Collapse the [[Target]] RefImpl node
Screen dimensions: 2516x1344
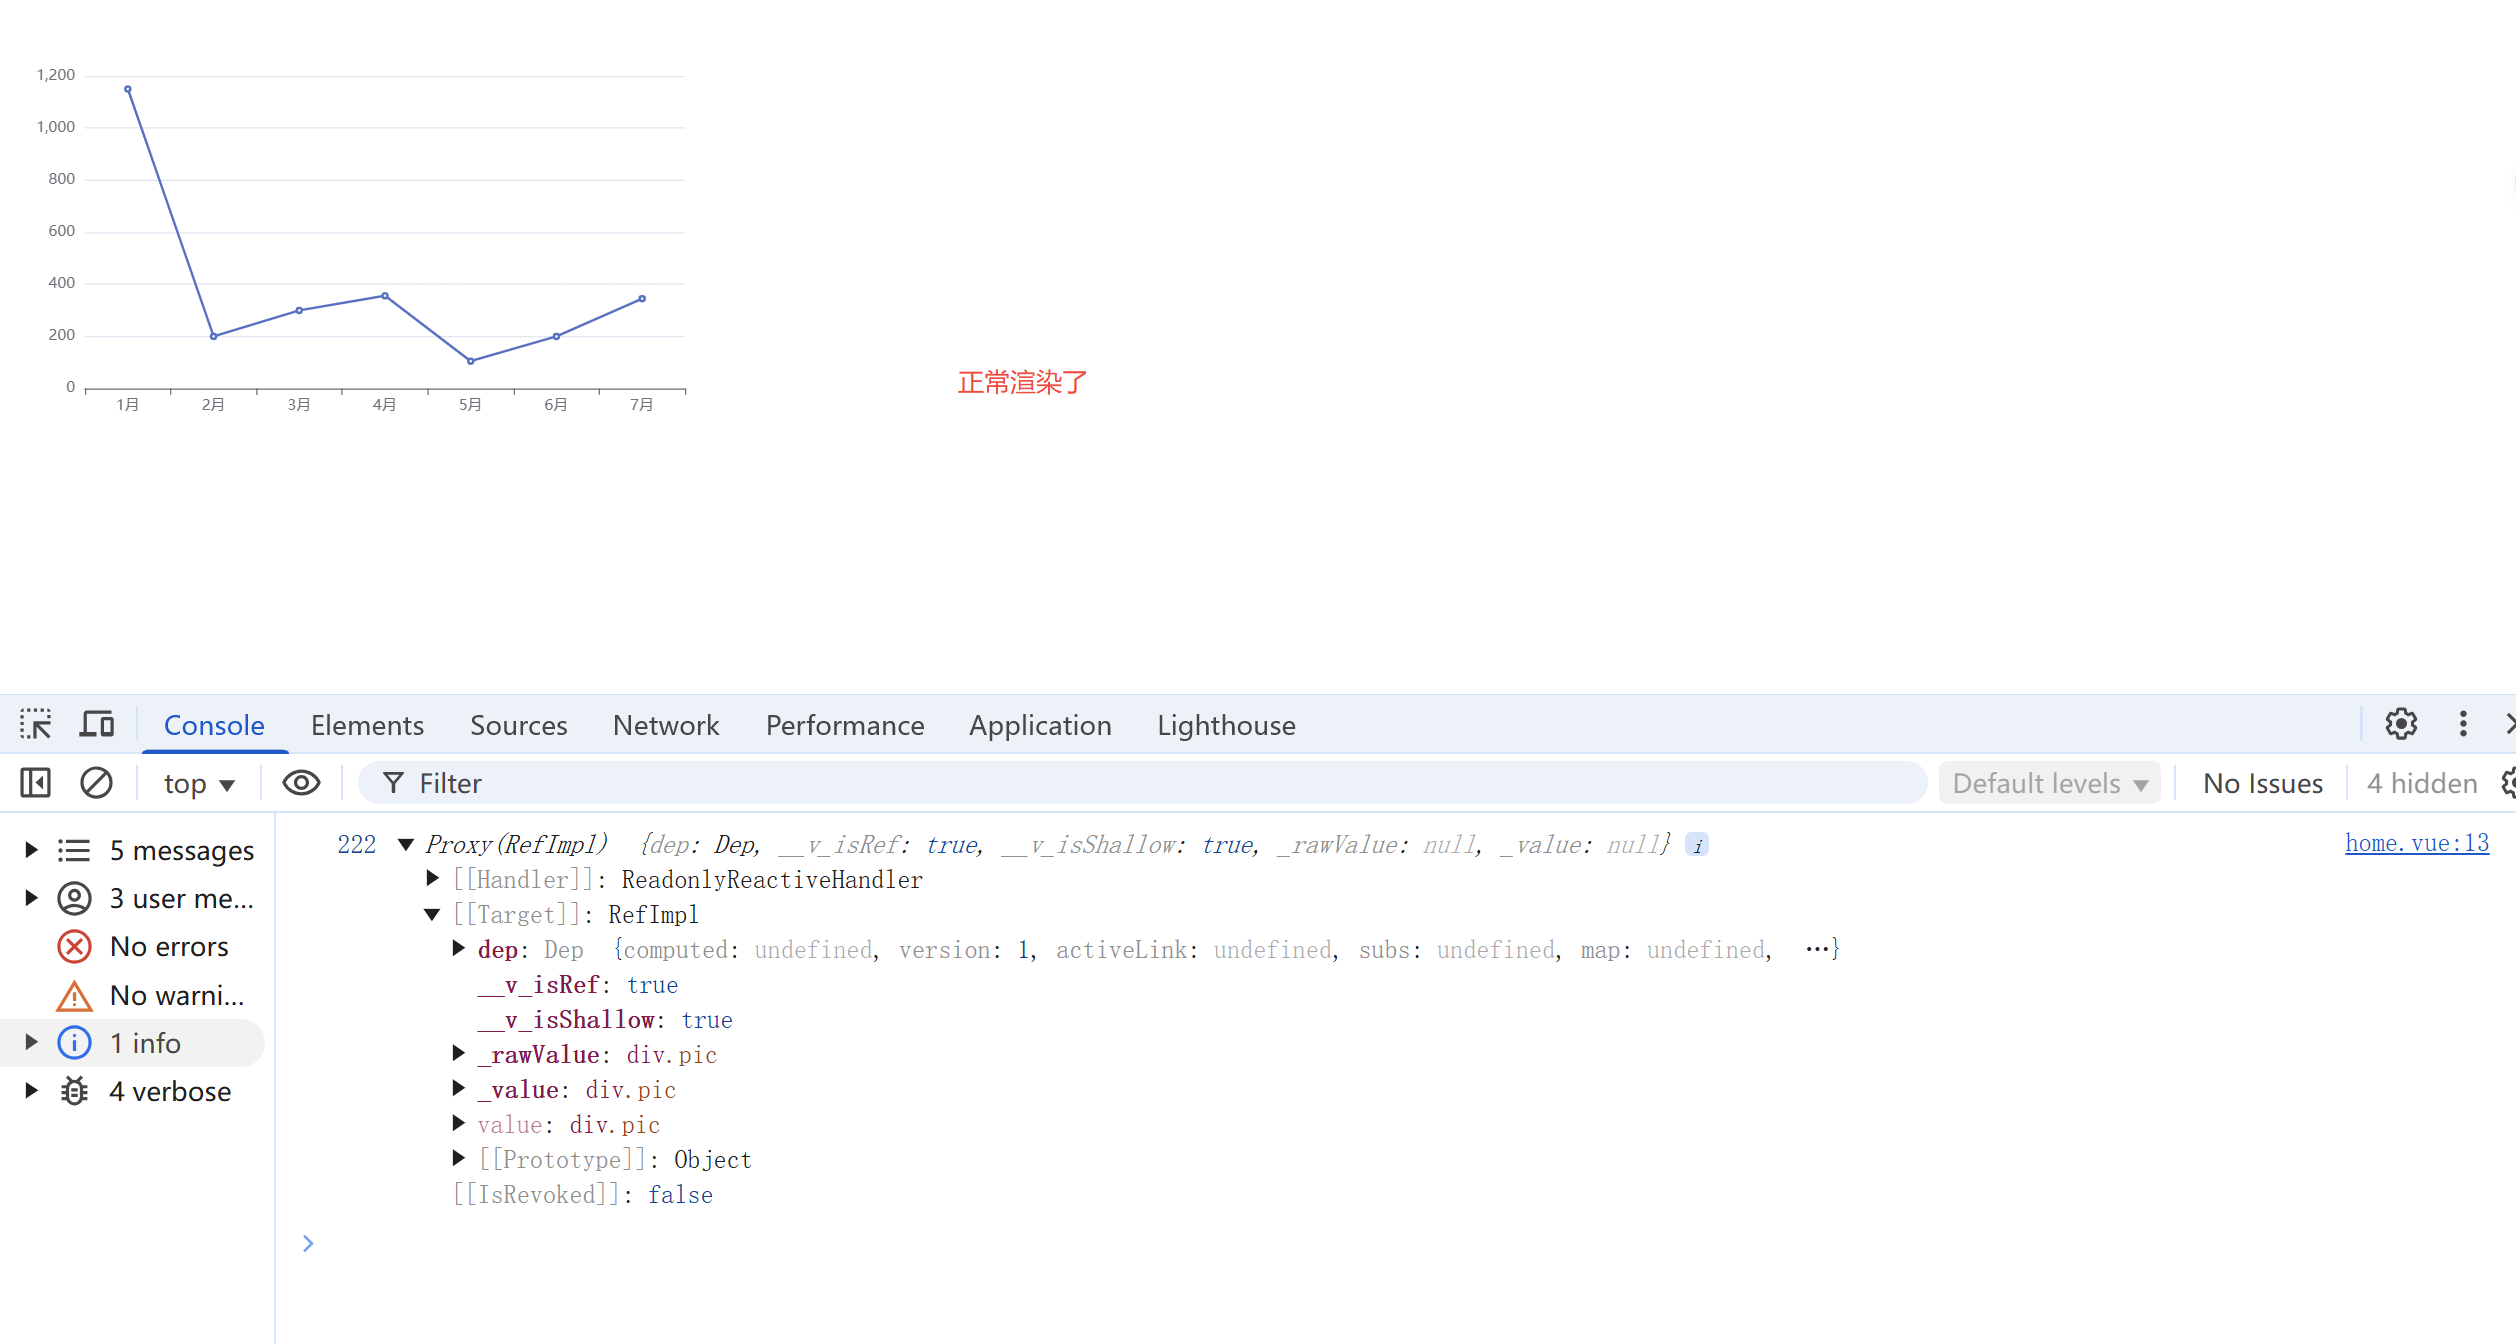432,915
